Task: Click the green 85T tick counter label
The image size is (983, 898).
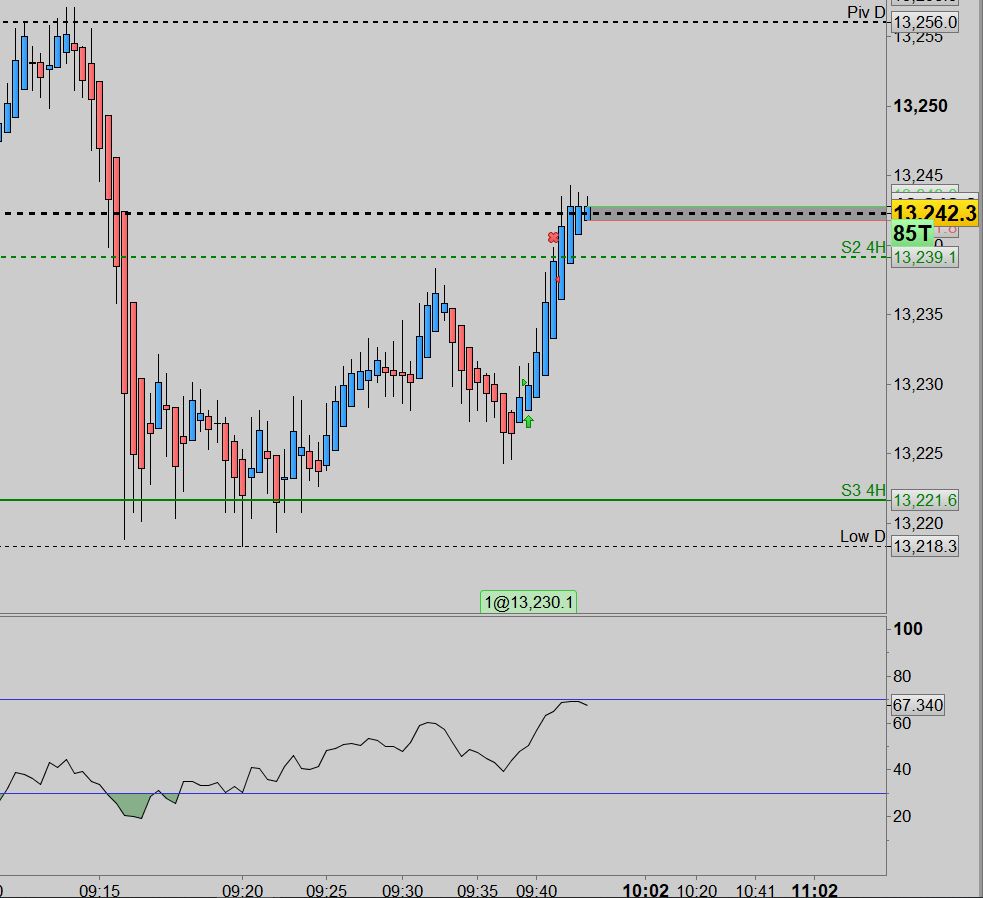Action: coord(912,233)
